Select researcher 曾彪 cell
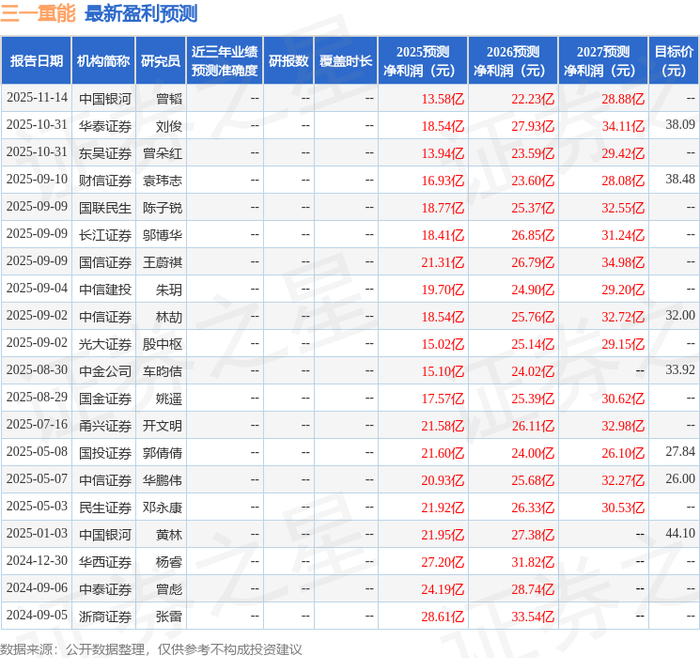 coord(169,589)
